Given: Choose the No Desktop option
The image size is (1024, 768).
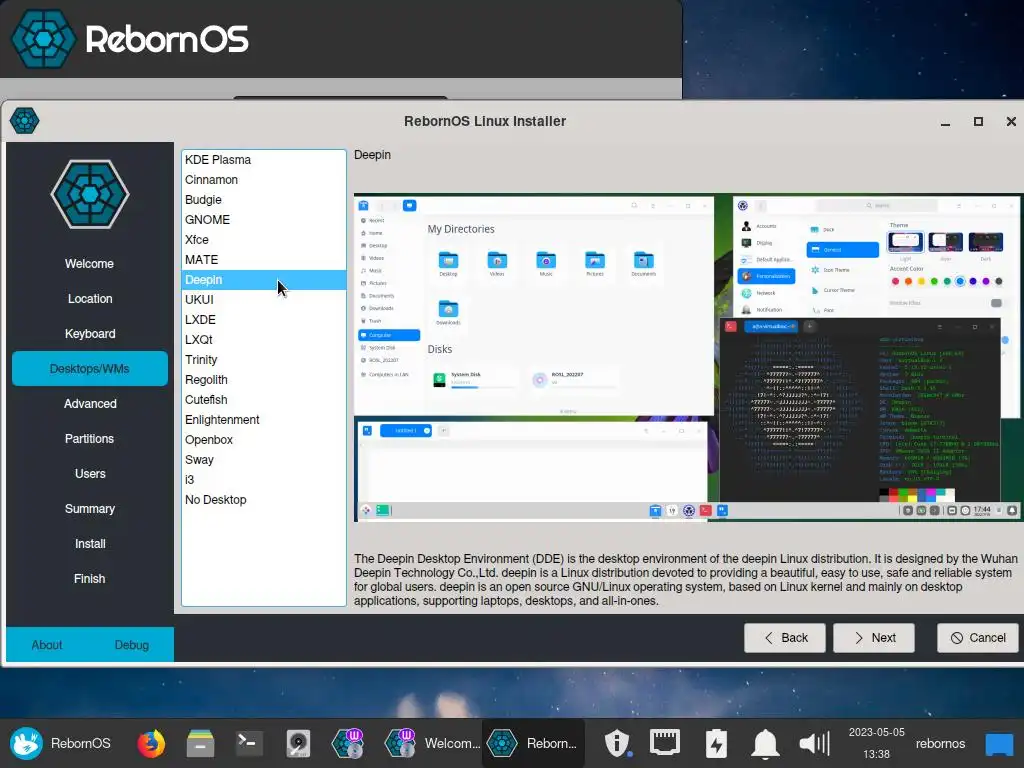Looking at the screenshot, I should point(264,500).
